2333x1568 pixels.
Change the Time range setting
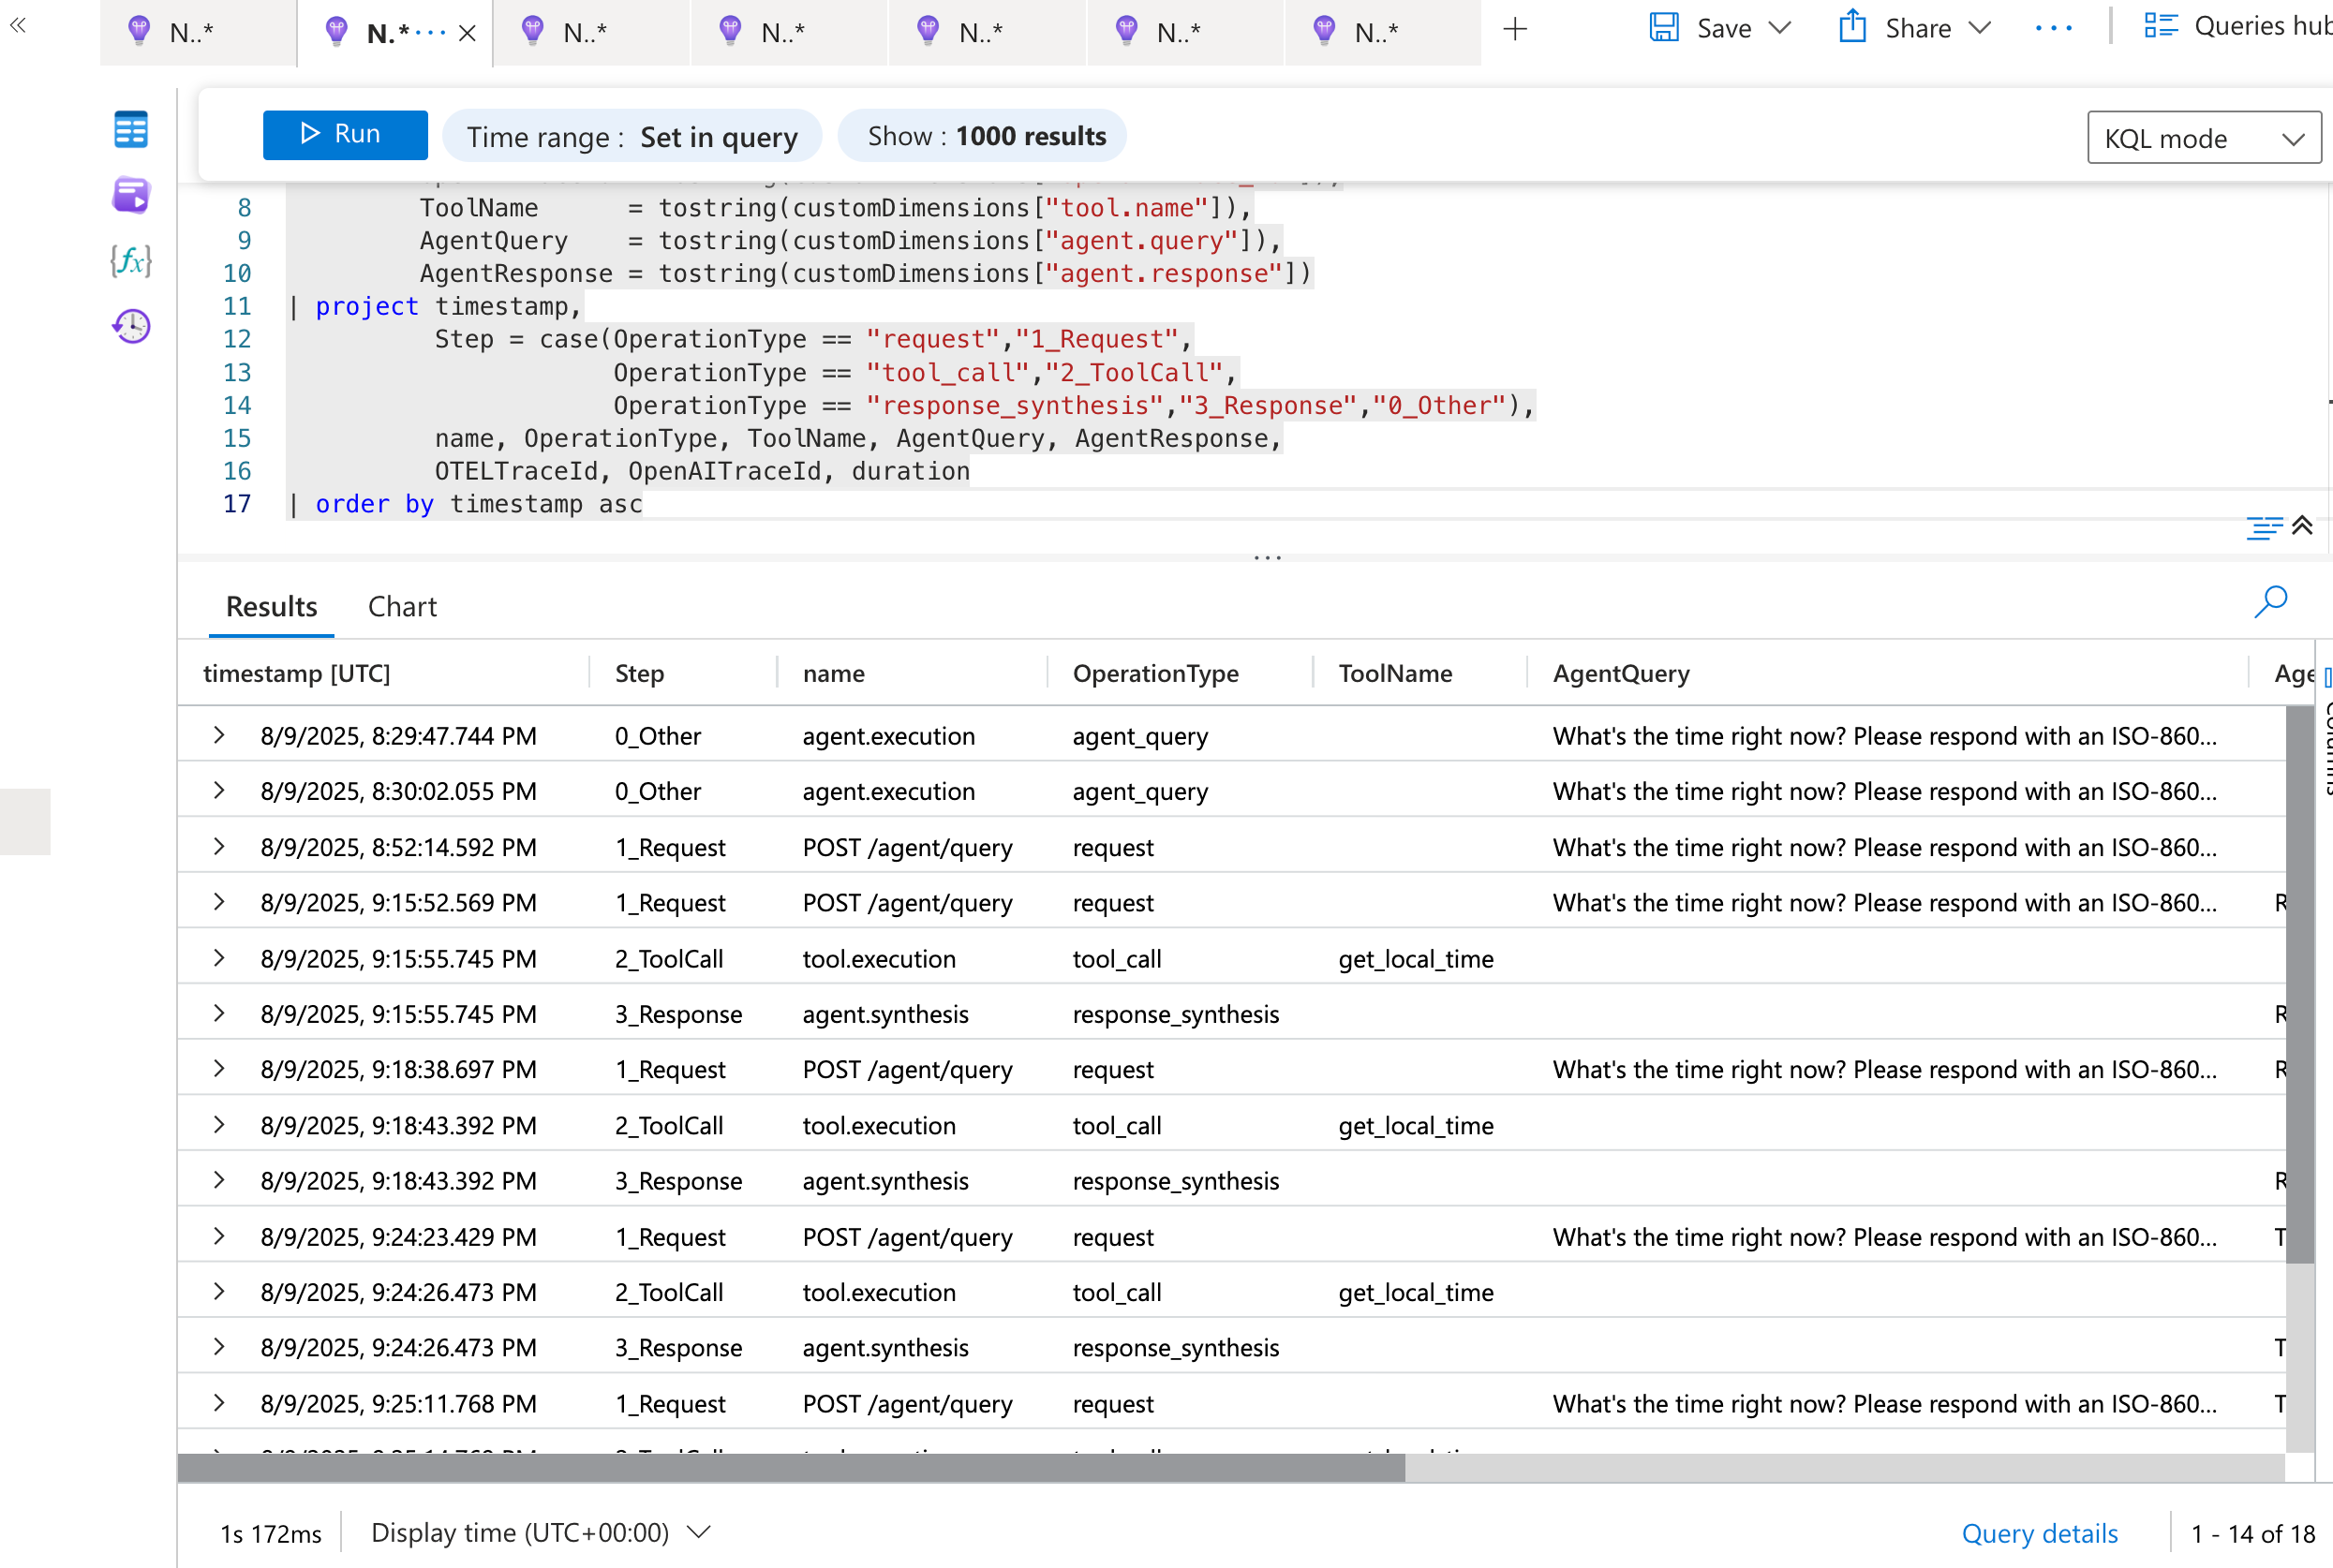coord(632,136)
